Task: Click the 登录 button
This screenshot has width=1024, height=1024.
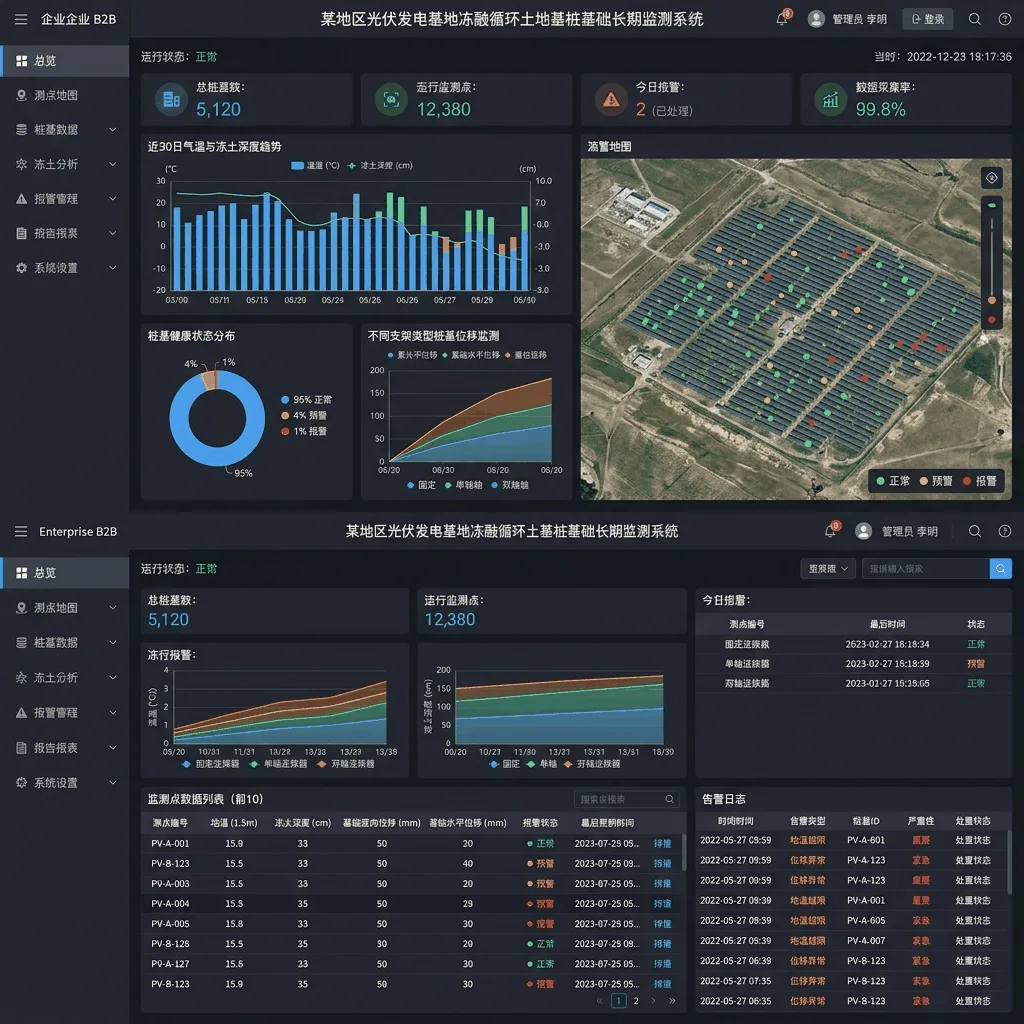Action: tap(928, 19)
